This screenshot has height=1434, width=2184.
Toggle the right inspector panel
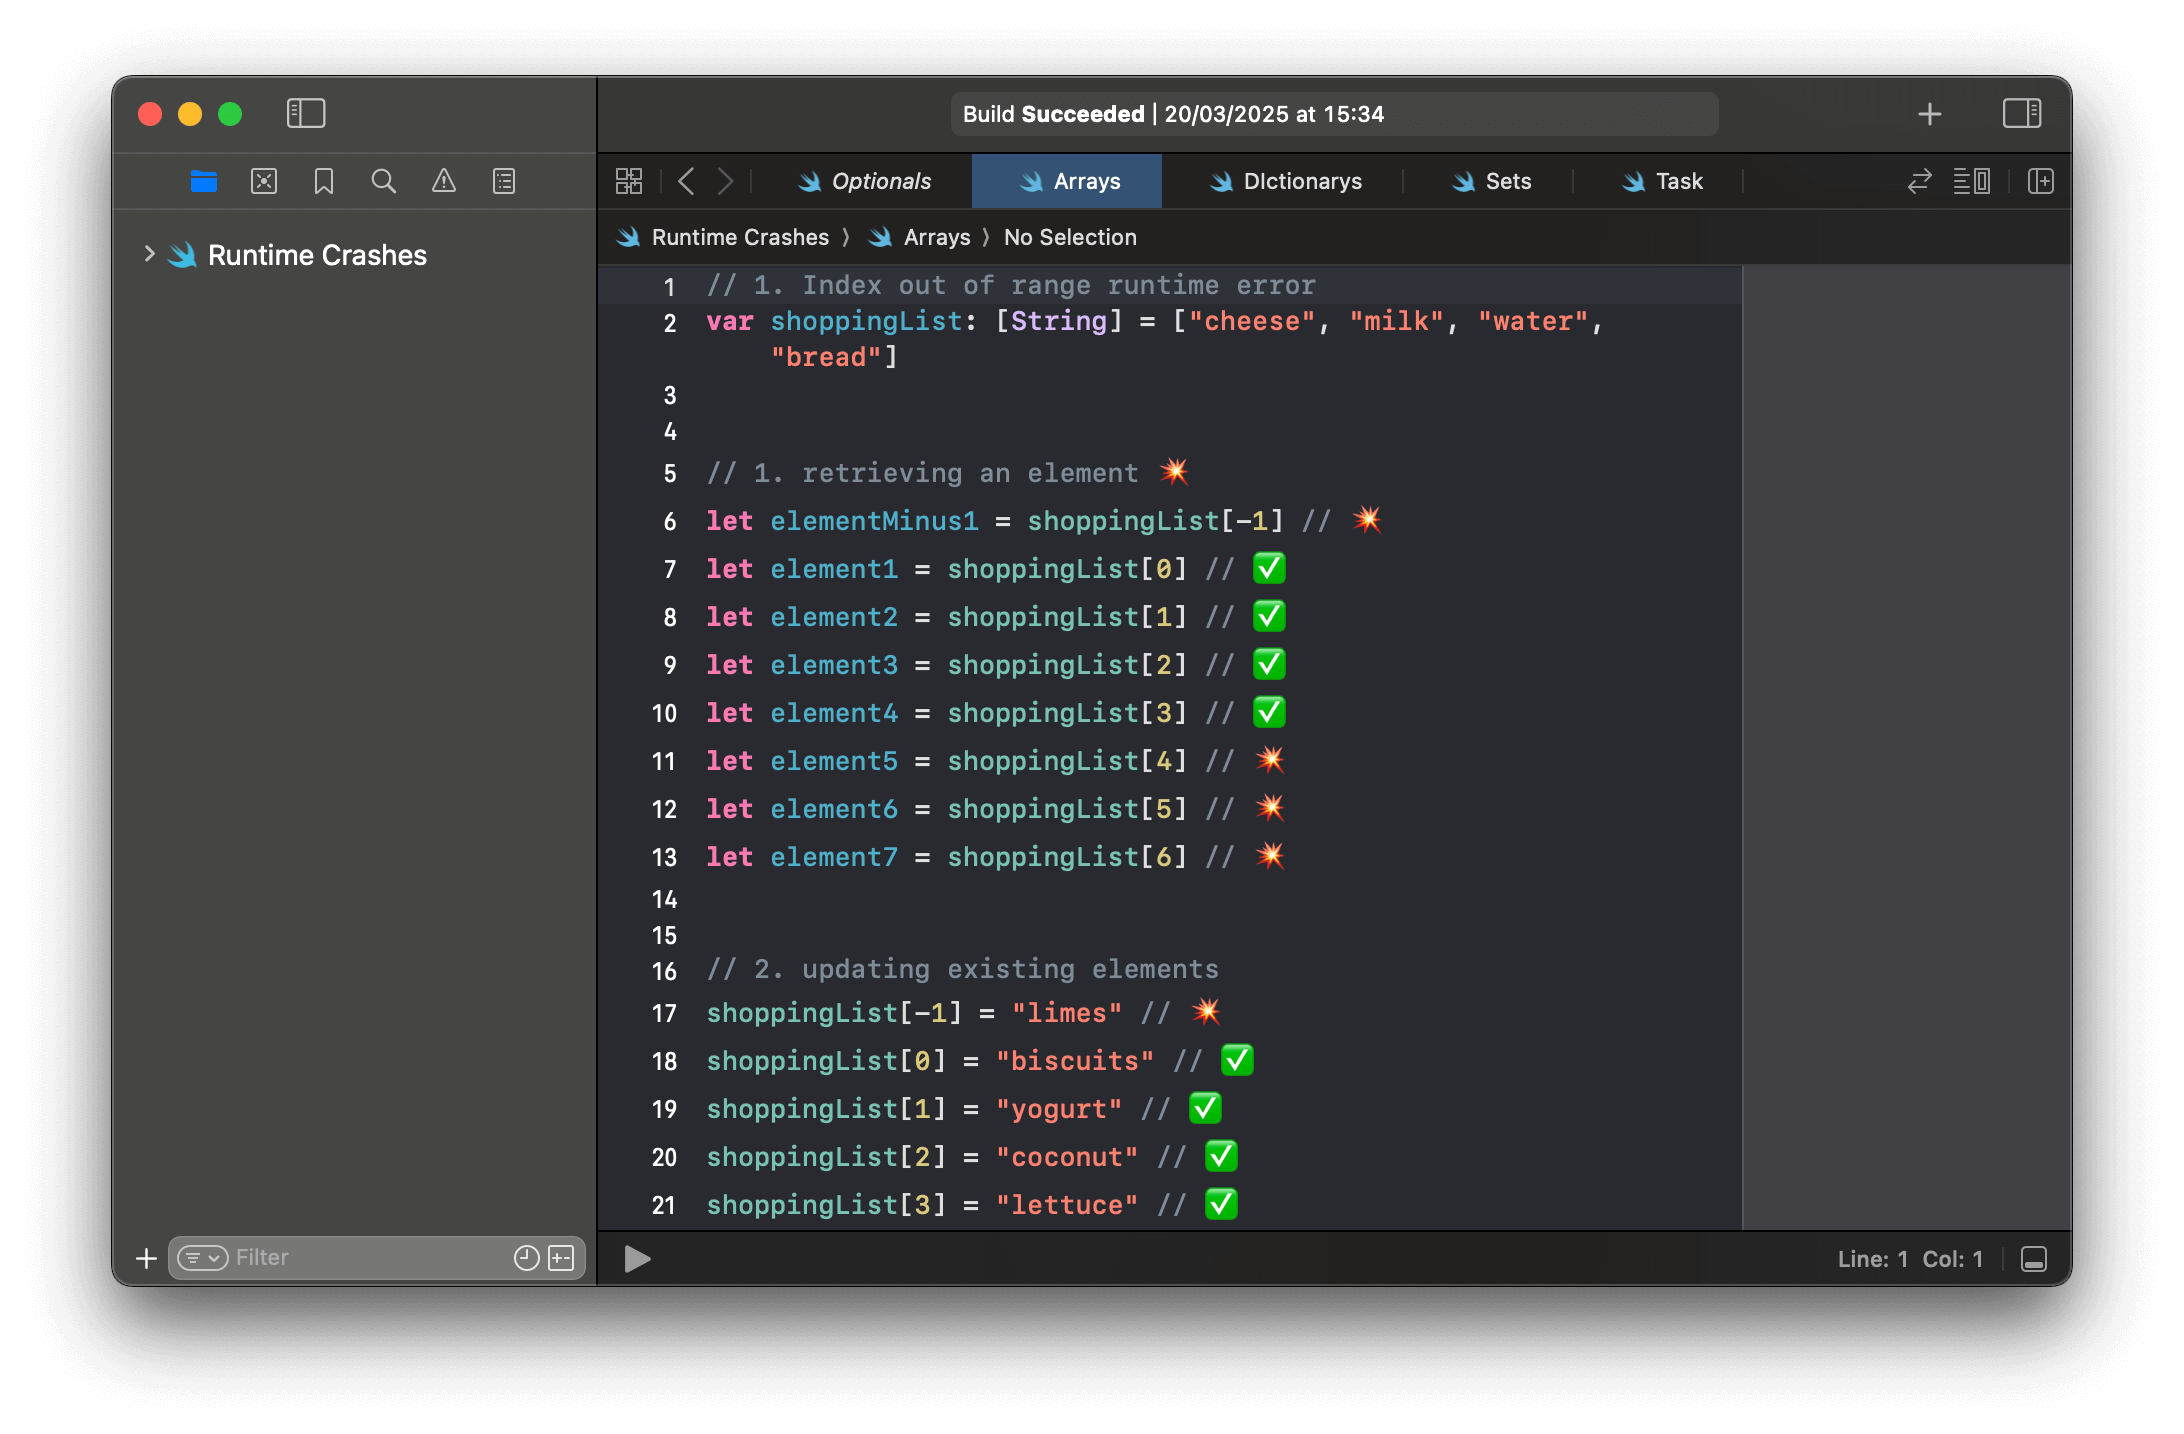[x=2022, y=113]
